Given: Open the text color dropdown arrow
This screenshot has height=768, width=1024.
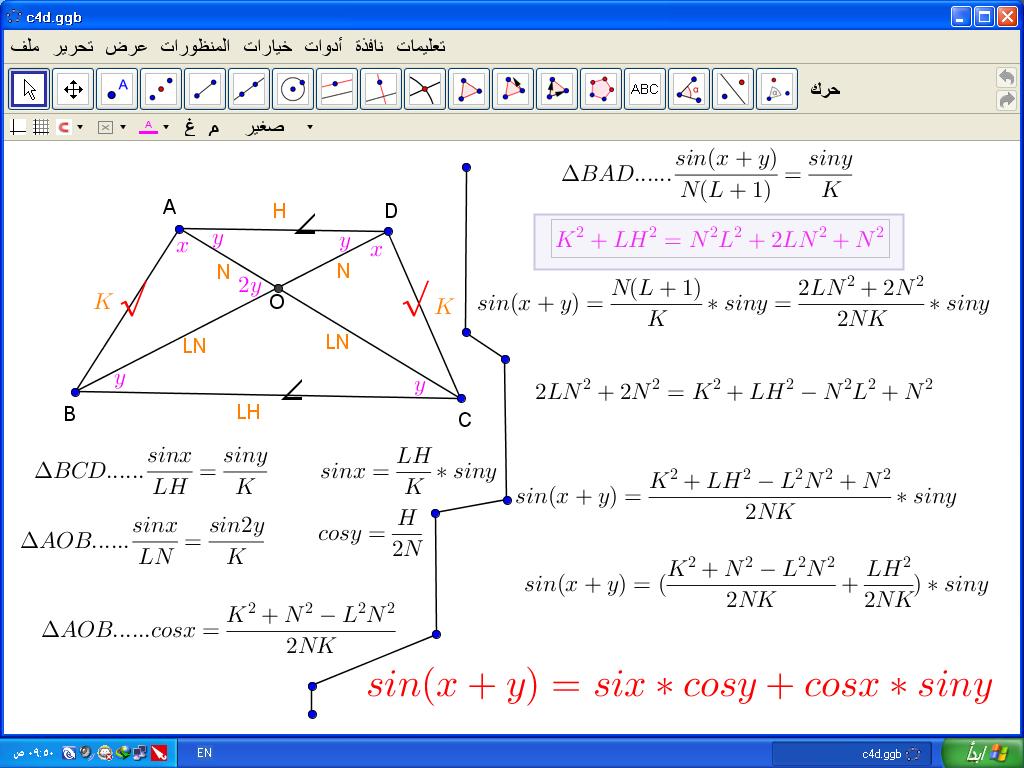Looking at the screenshot, I should [x=165, y=127].
